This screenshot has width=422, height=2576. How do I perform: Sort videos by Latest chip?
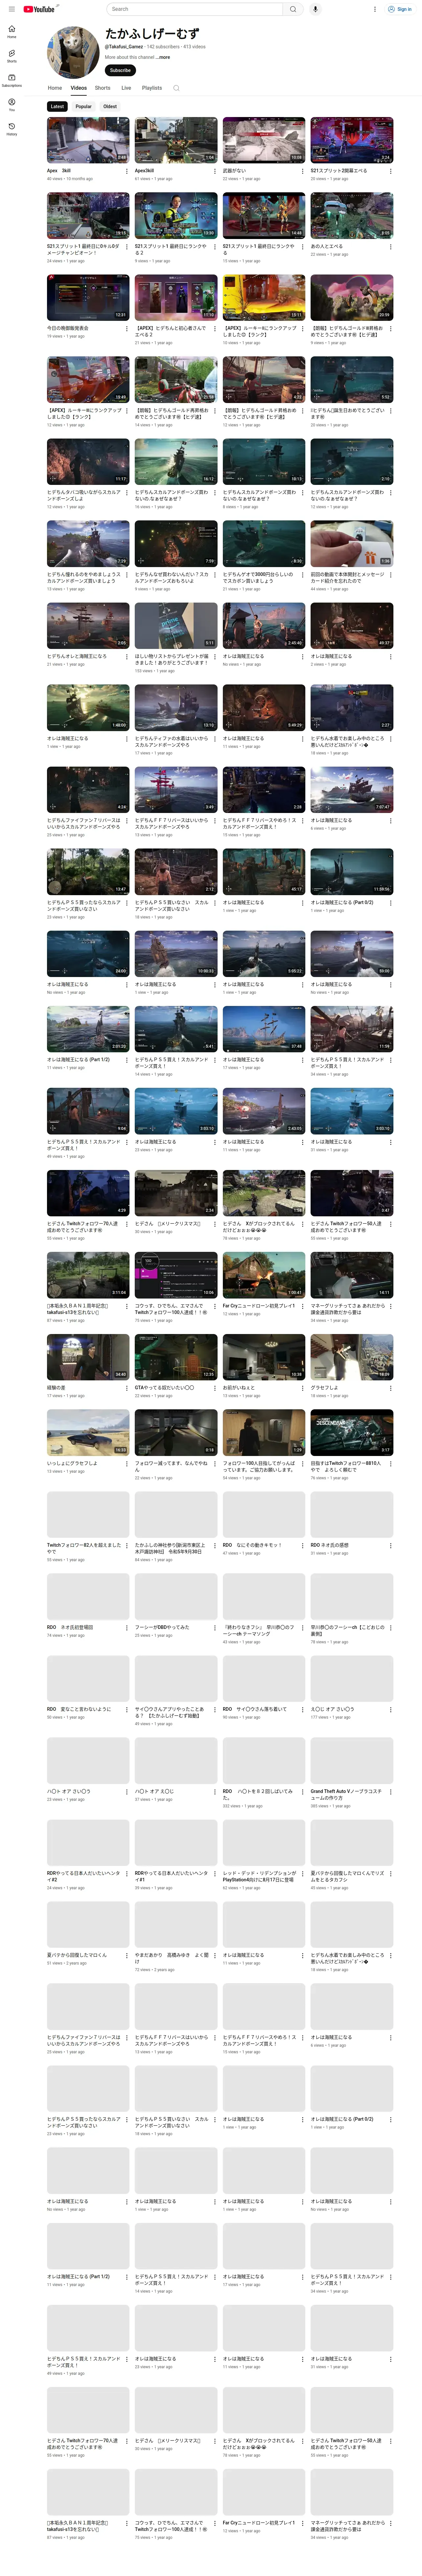tap(57, 106)
